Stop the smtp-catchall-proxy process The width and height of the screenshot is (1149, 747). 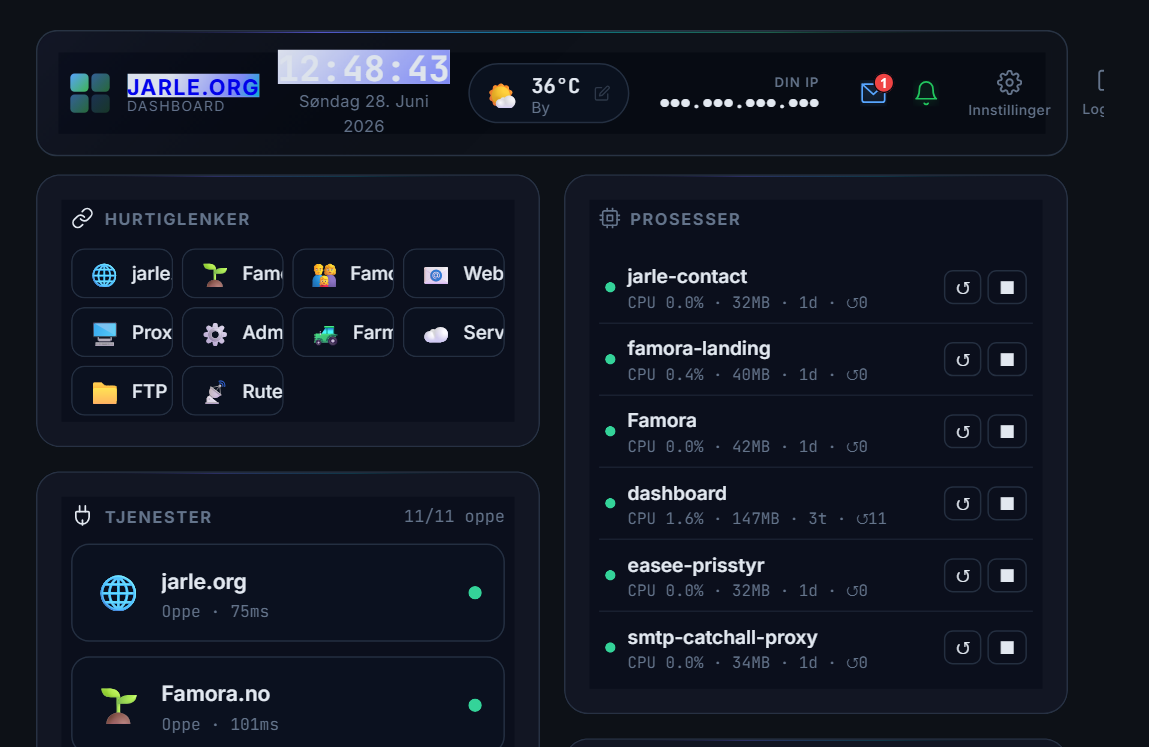(x=1008, y=647)
